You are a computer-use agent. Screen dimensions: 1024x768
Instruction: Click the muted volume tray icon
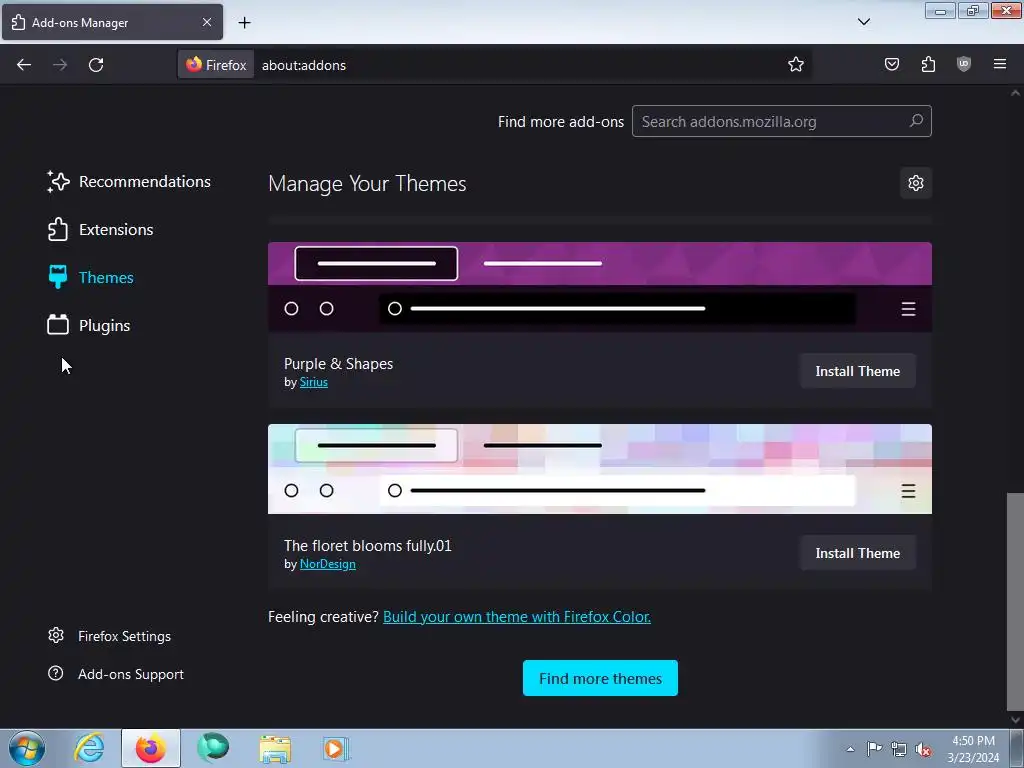923,749
